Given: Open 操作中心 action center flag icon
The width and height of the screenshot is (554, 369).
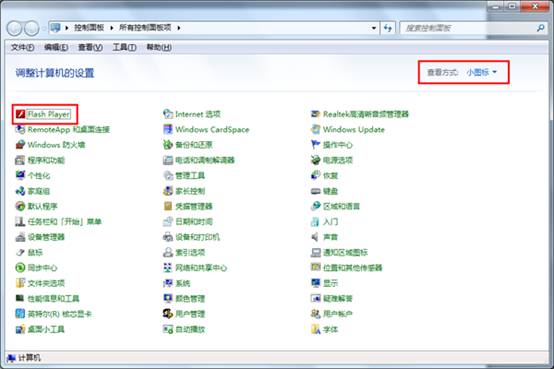Looking at the screenshot, I should (x=315, y=145).
